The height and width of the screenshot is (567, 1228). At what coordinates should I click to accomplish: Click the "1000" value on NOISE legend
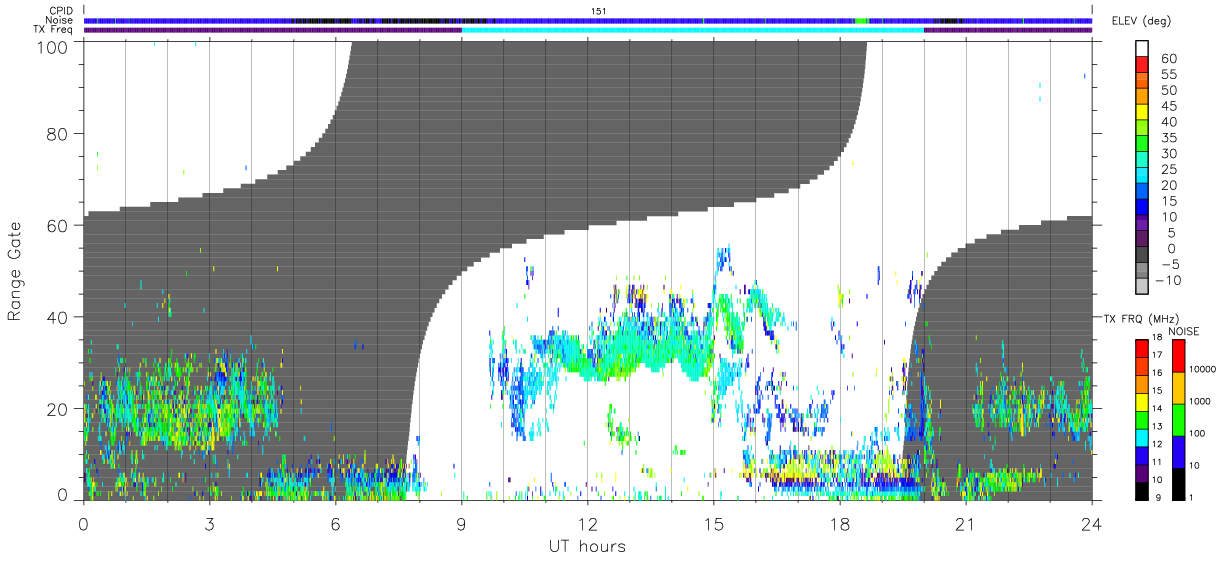(x=1202, y=401)
